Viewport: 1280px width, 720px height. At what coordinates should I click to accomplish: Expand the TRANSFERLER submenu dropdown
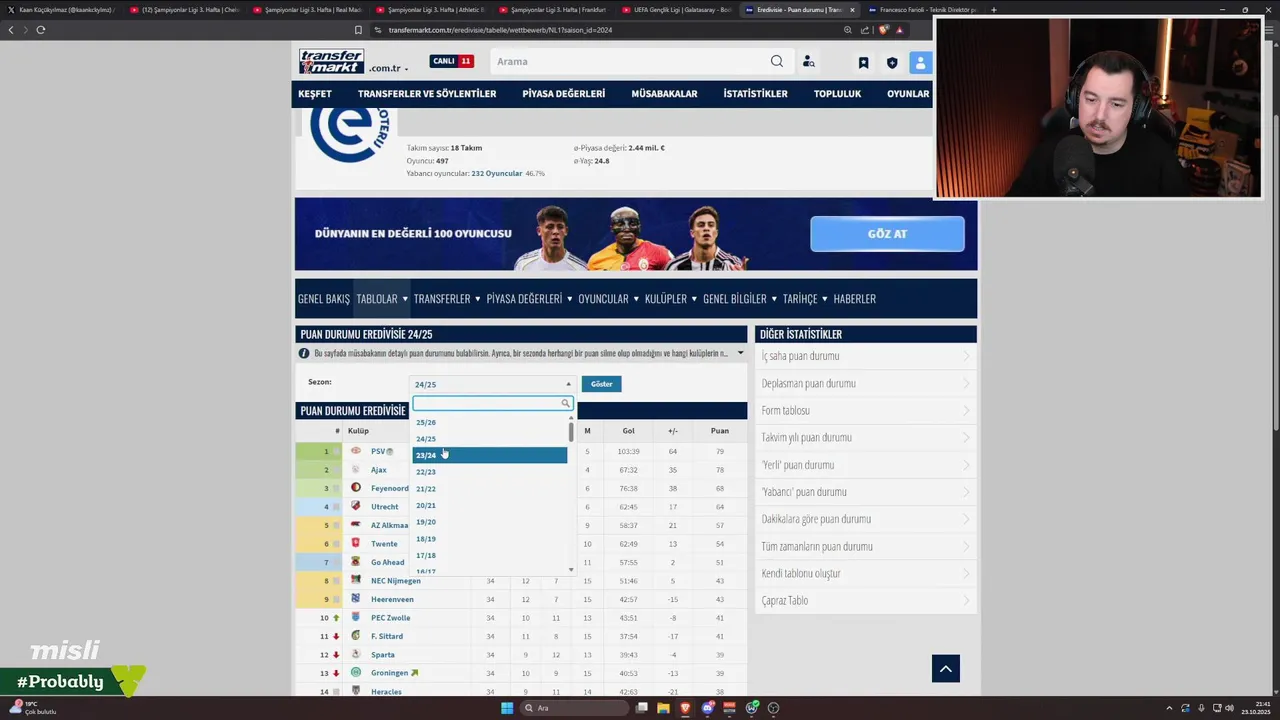[x=447, y=299]
